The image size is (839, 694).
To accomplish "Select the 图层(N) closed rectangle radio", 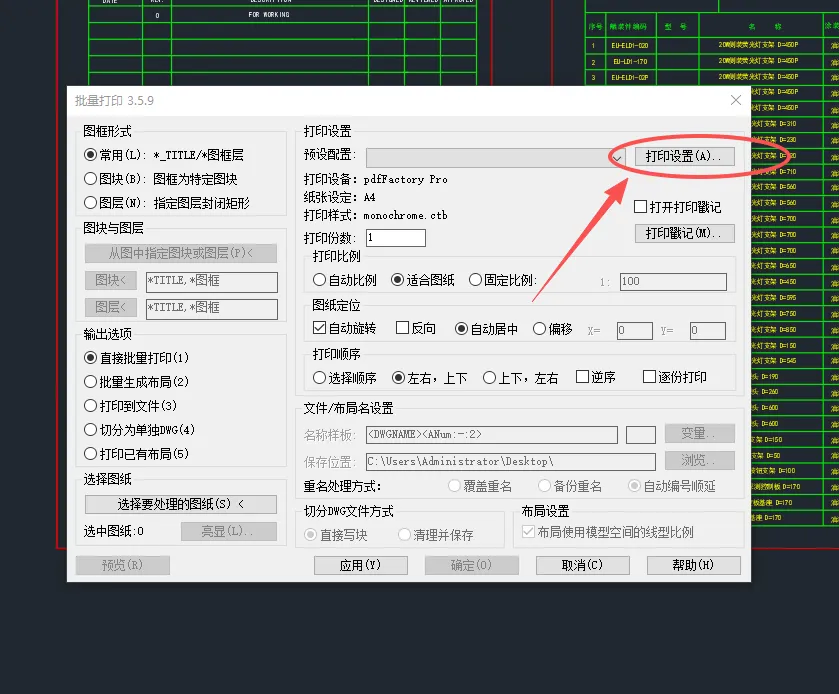I will click(90, 202).
